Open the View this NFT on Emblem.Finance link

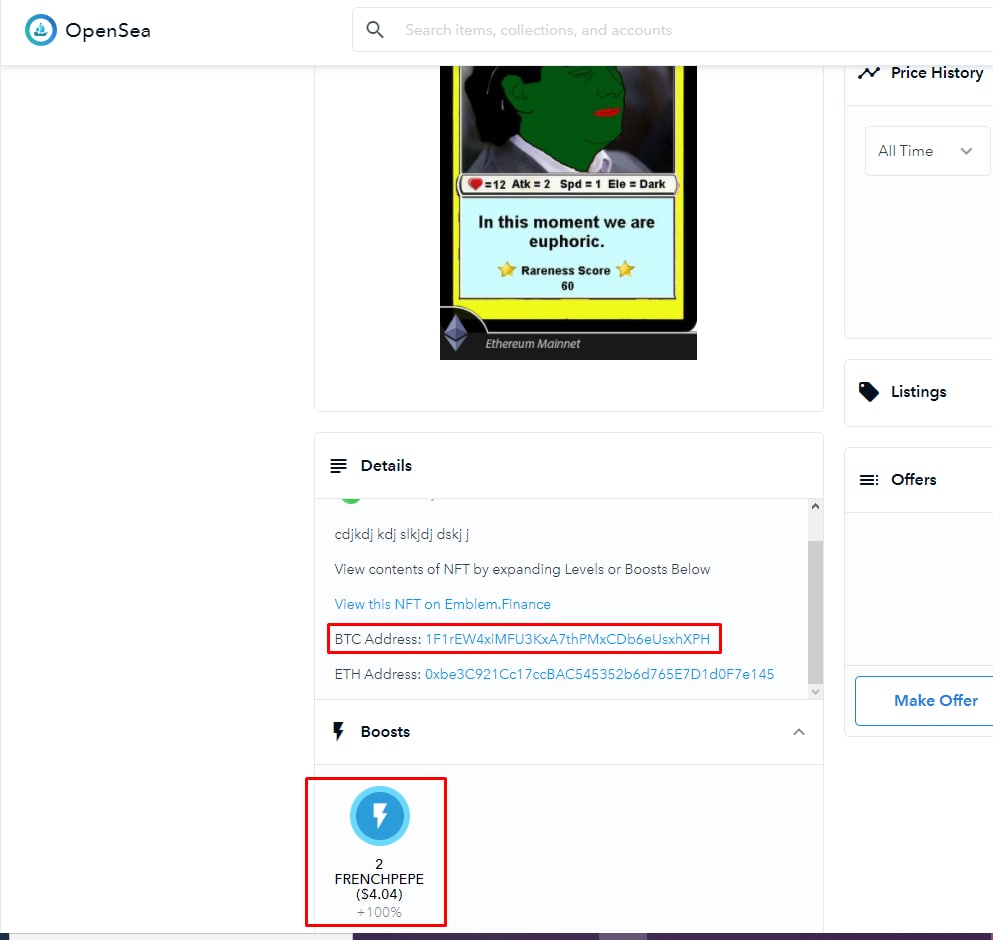pos(442,604)
